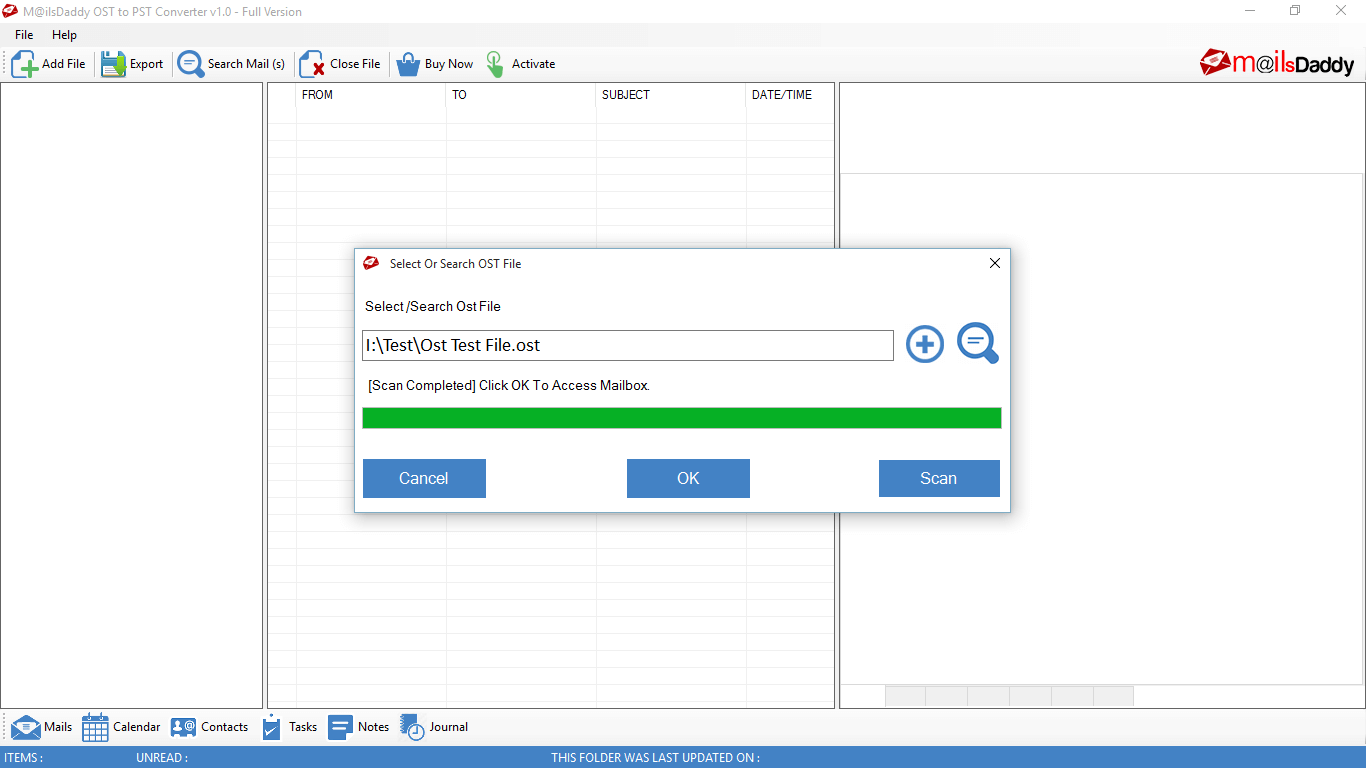Click the Add File toolbar icon

tap(25, 64)
